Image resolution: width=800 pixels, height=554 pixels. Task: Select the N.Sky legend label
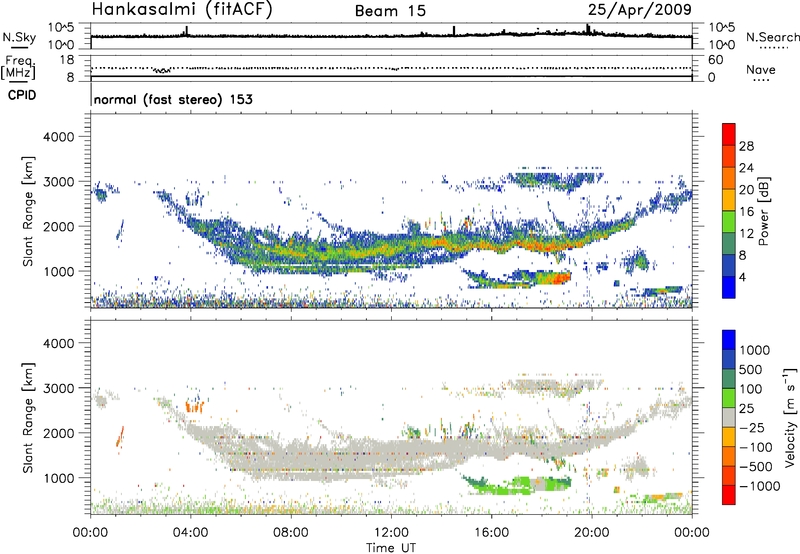coord(19,38)
